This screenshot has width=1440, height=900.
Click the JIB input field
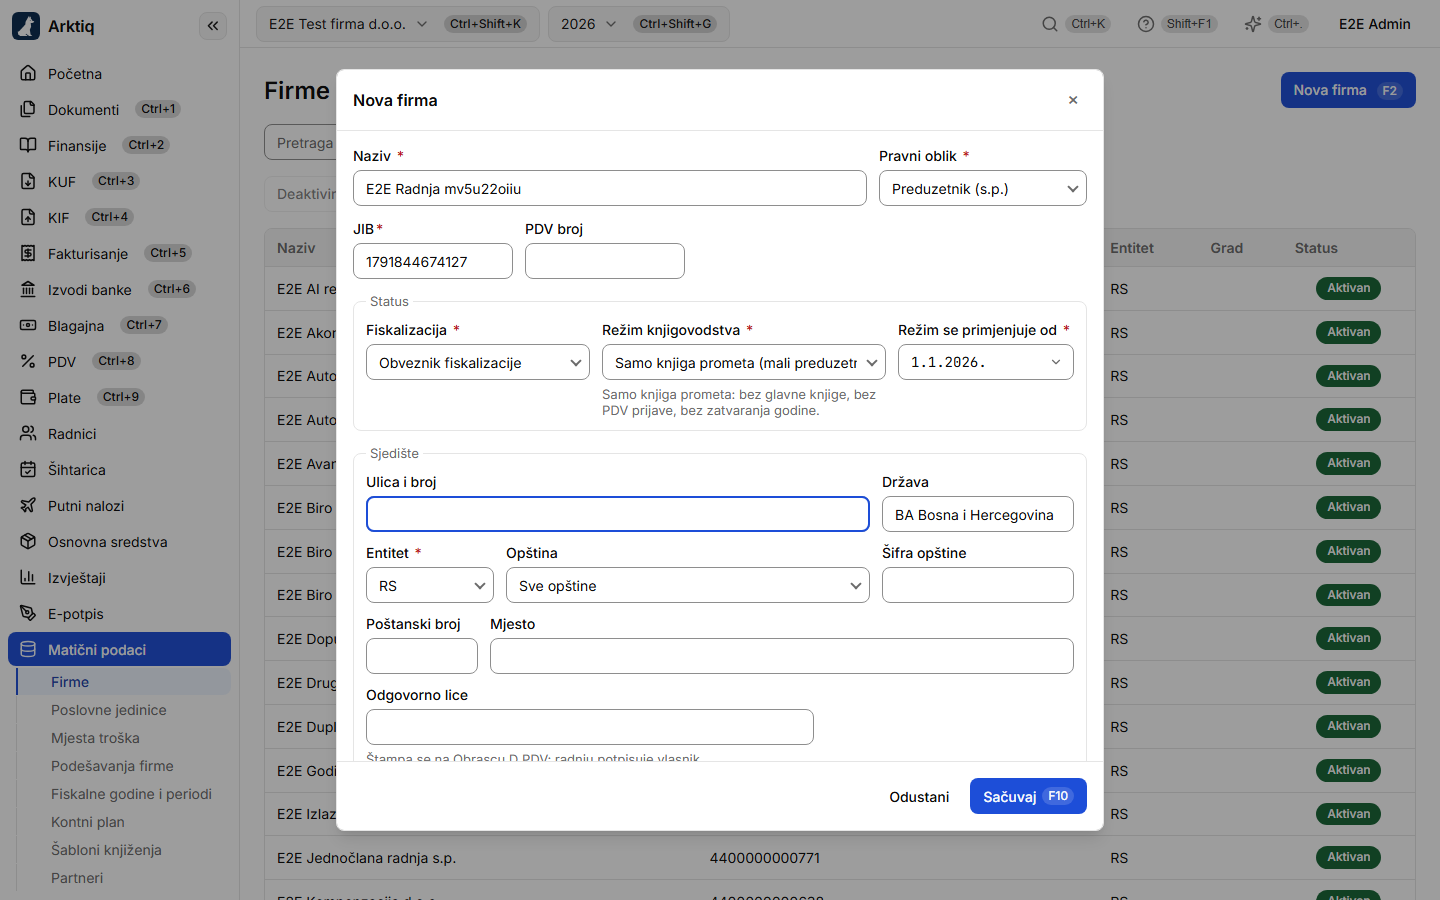[433, 261]
